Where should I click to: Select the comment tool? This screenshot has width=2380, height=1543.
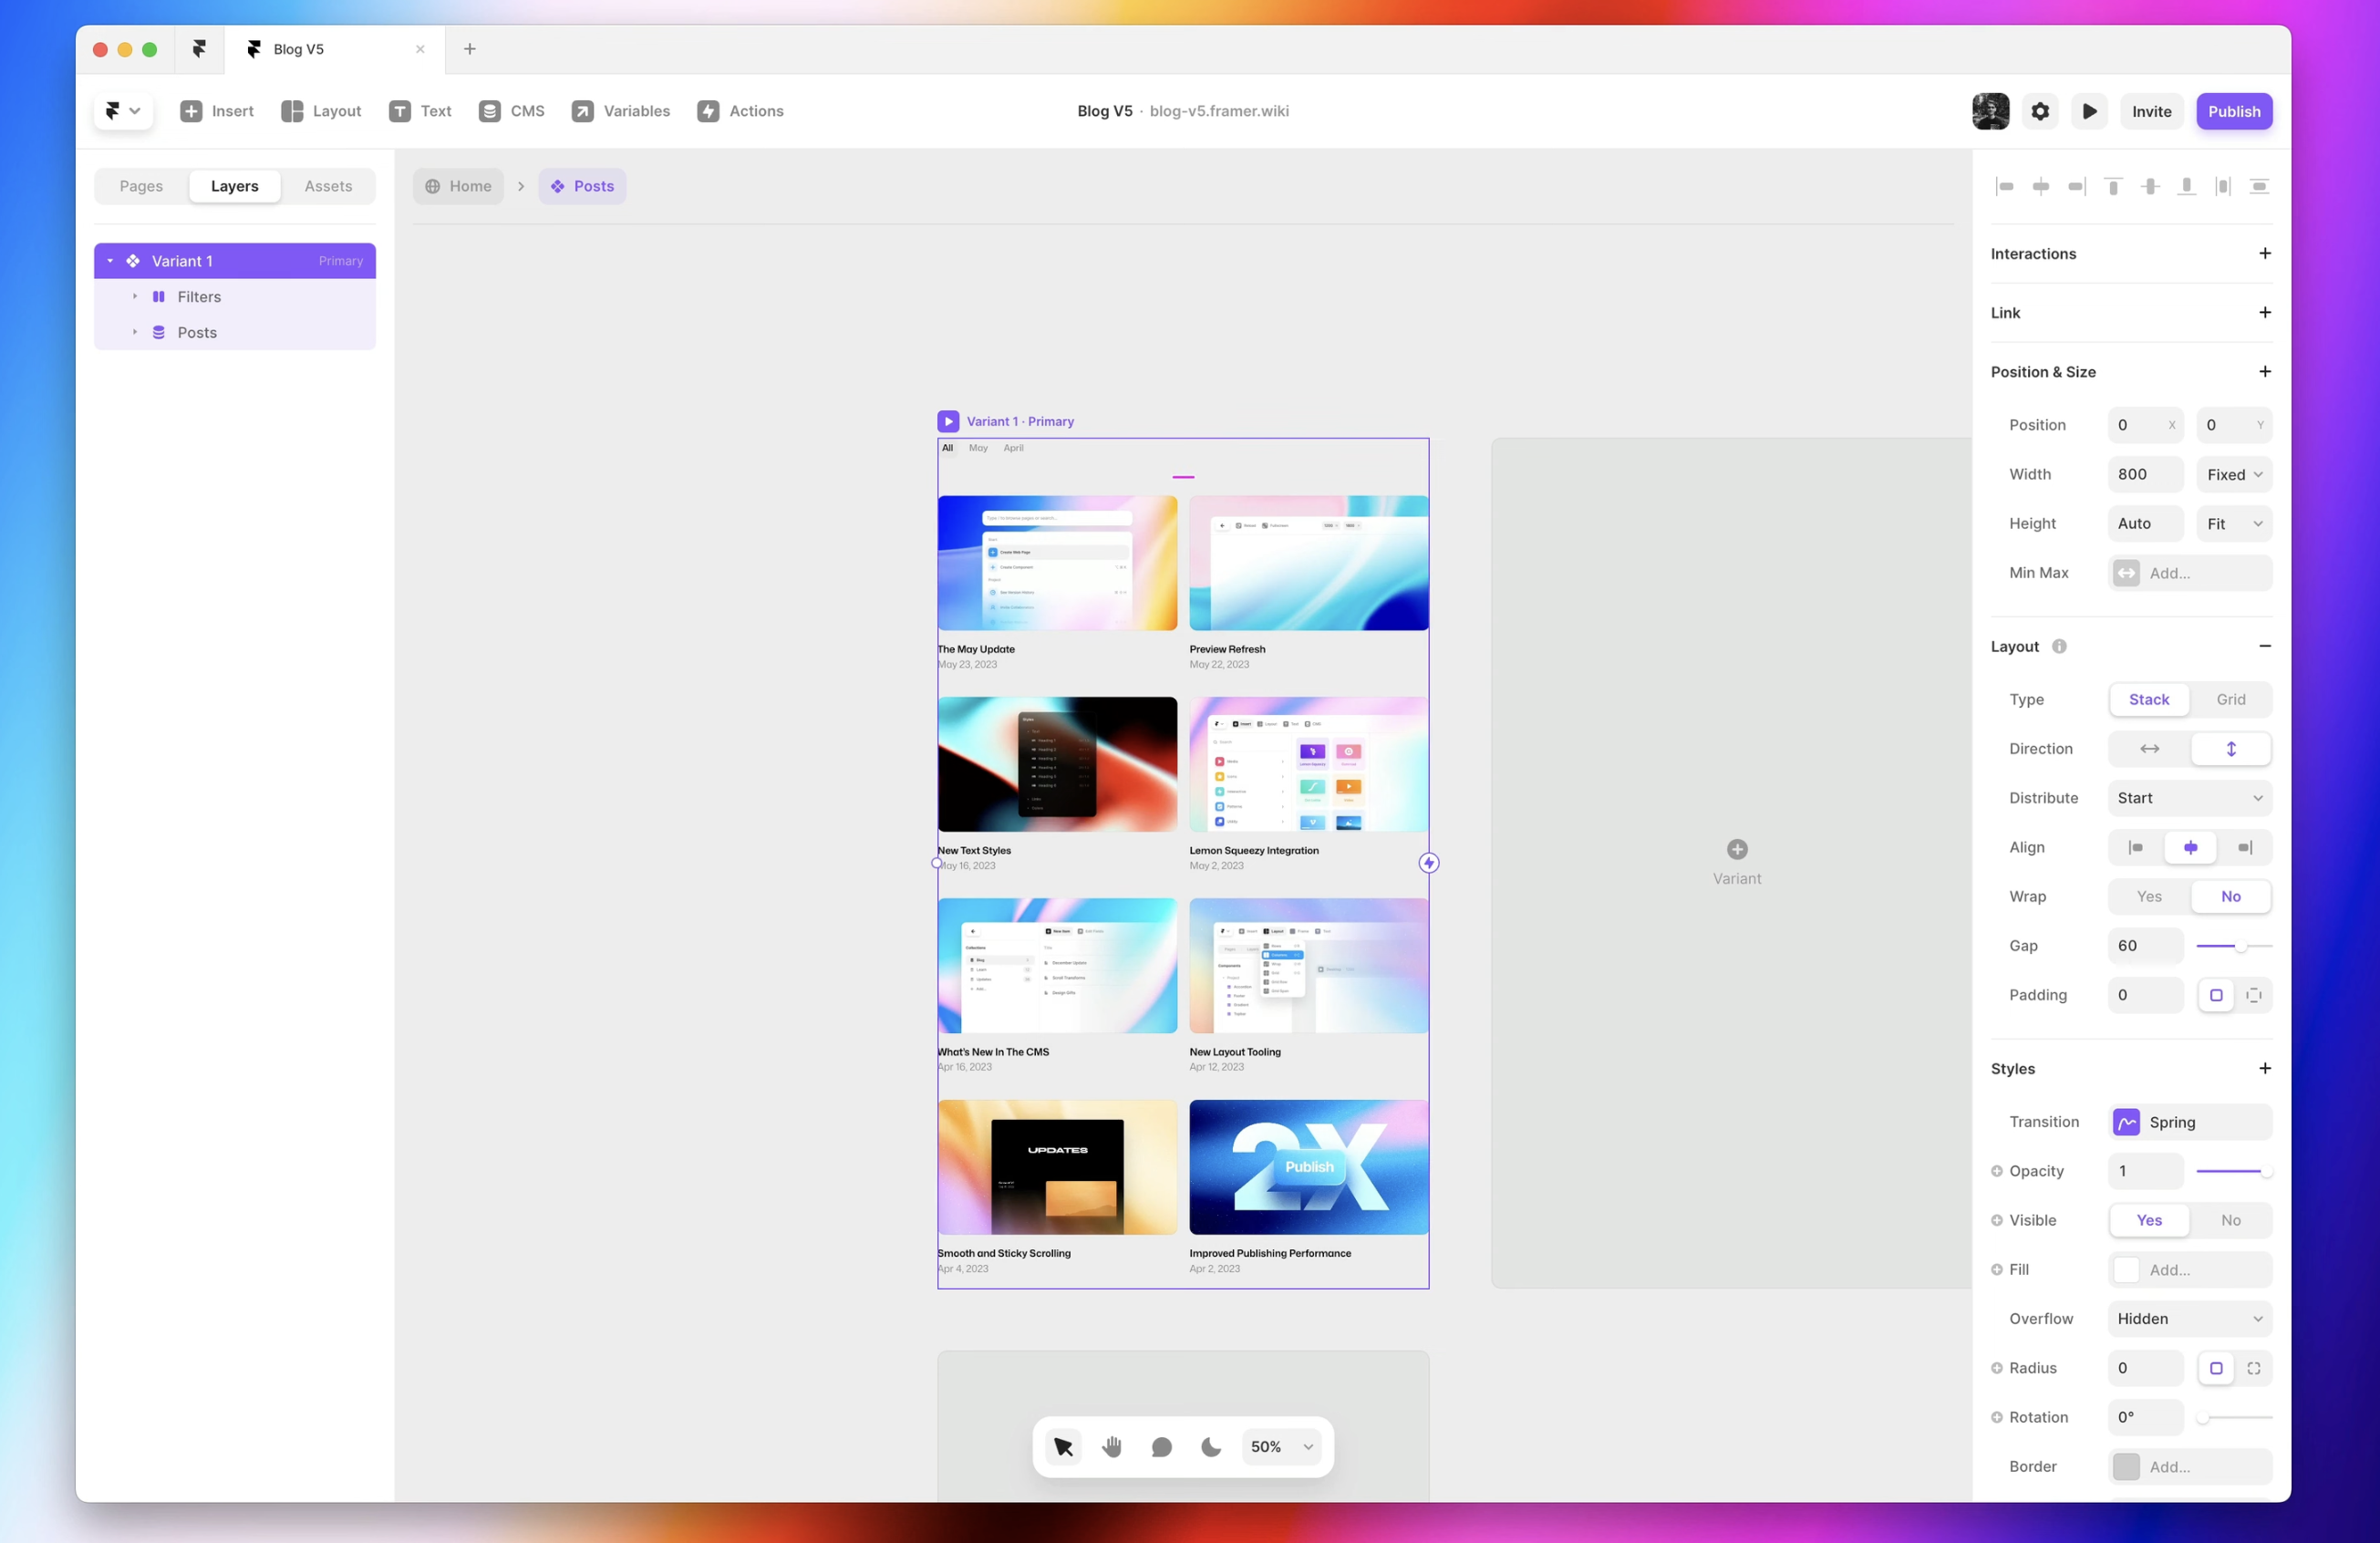tap(1161, 1446)
